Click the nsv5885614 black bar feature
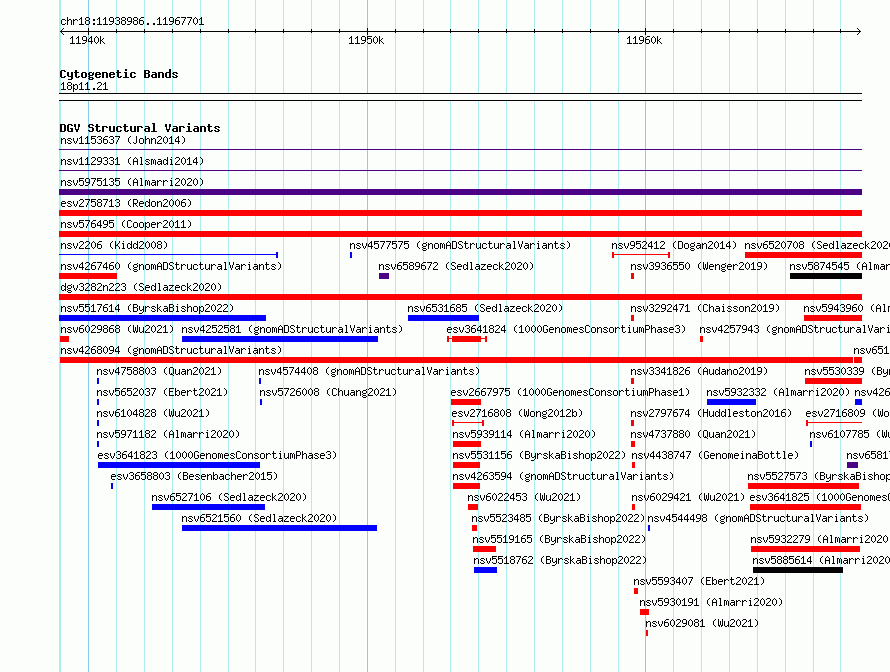 (x=797, y=570)
